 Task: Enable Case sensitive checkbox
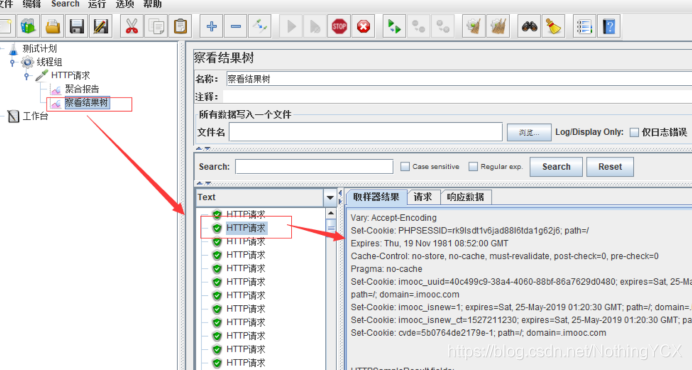tap(405, 166)
